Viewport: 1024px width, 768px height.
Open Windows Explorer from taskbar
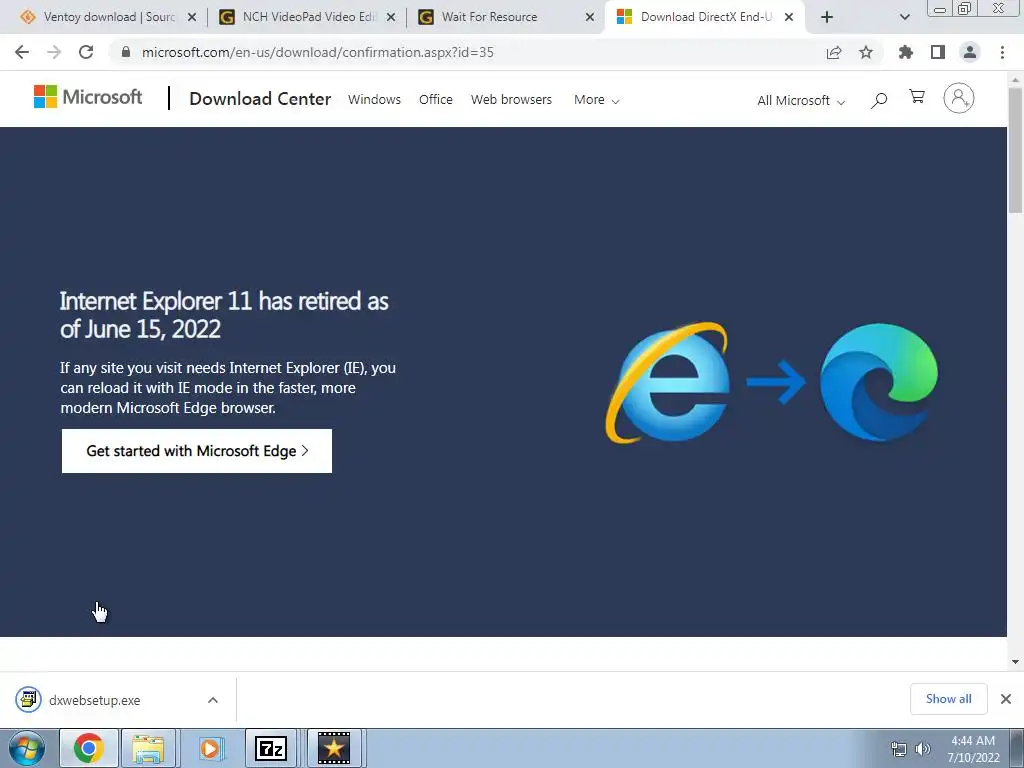tap(148, 748)
